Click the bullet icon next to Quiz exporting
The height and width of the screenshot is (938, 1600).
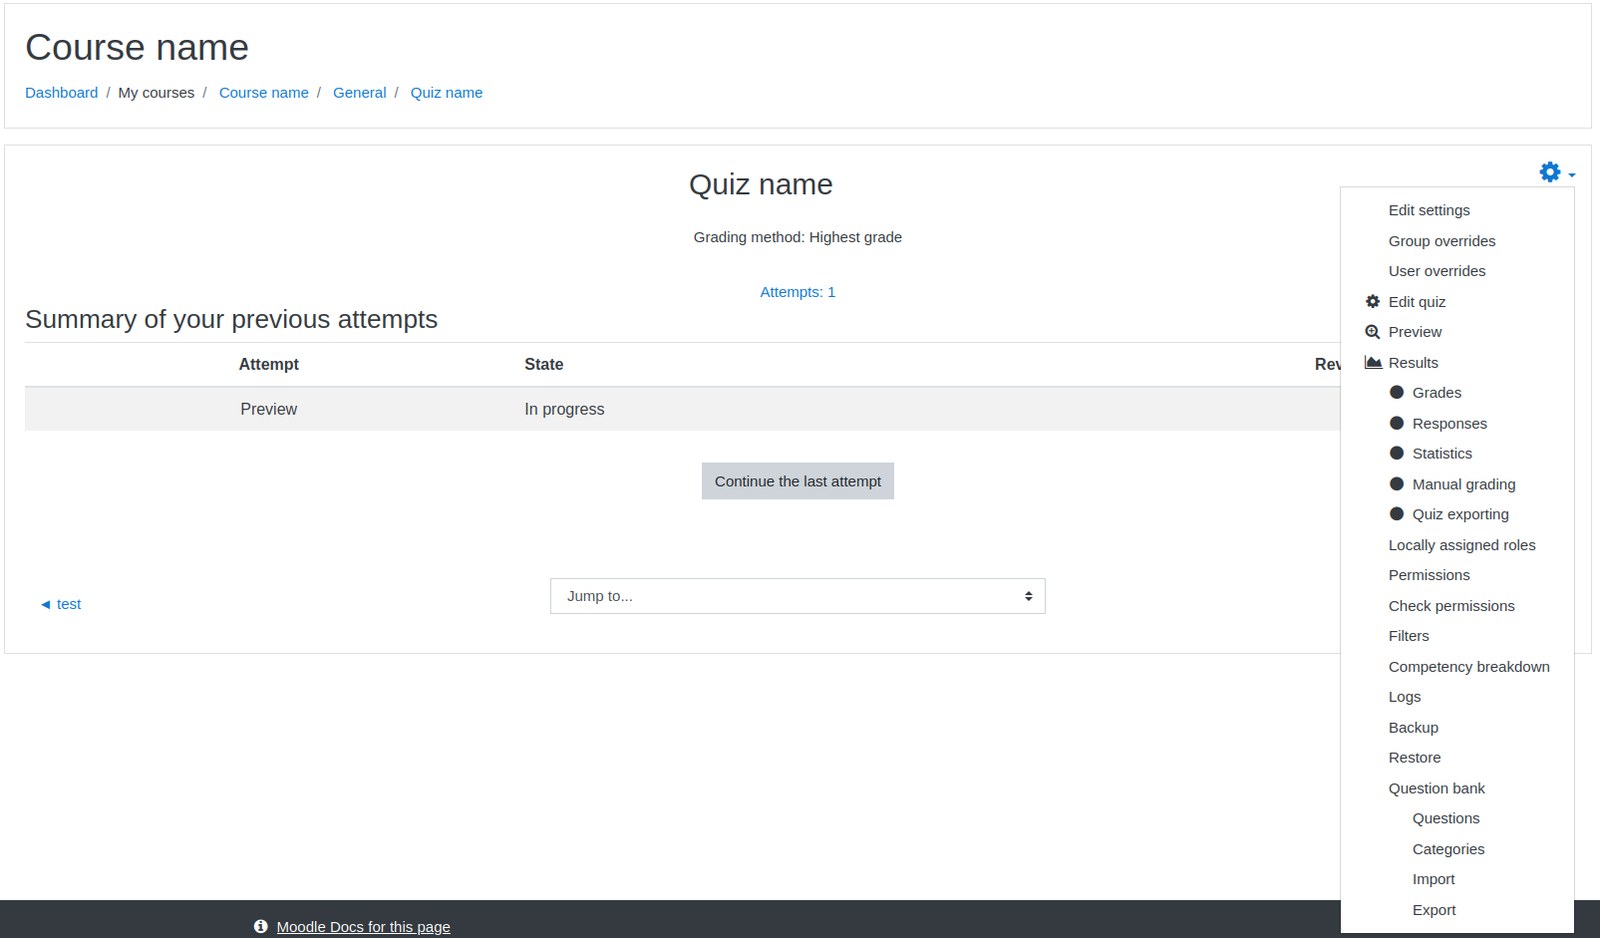(x=1397, y=514)
